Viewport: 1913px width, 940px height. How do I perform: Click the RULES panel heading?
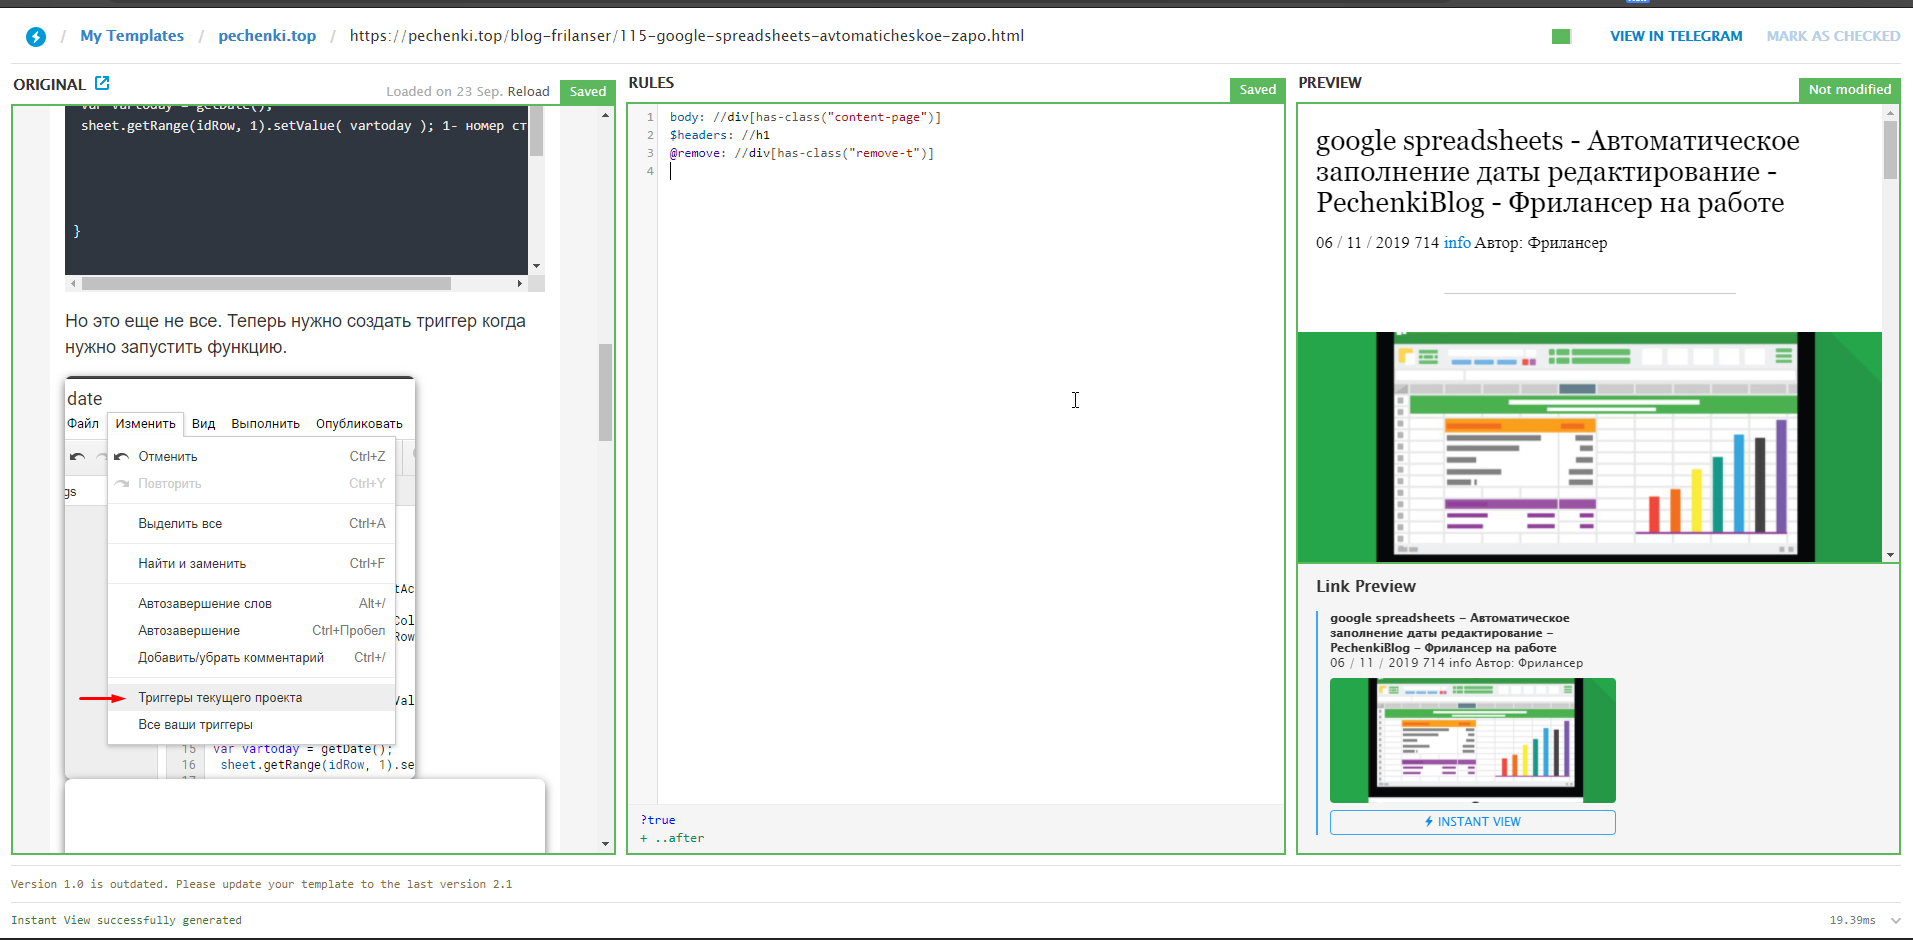651,83
